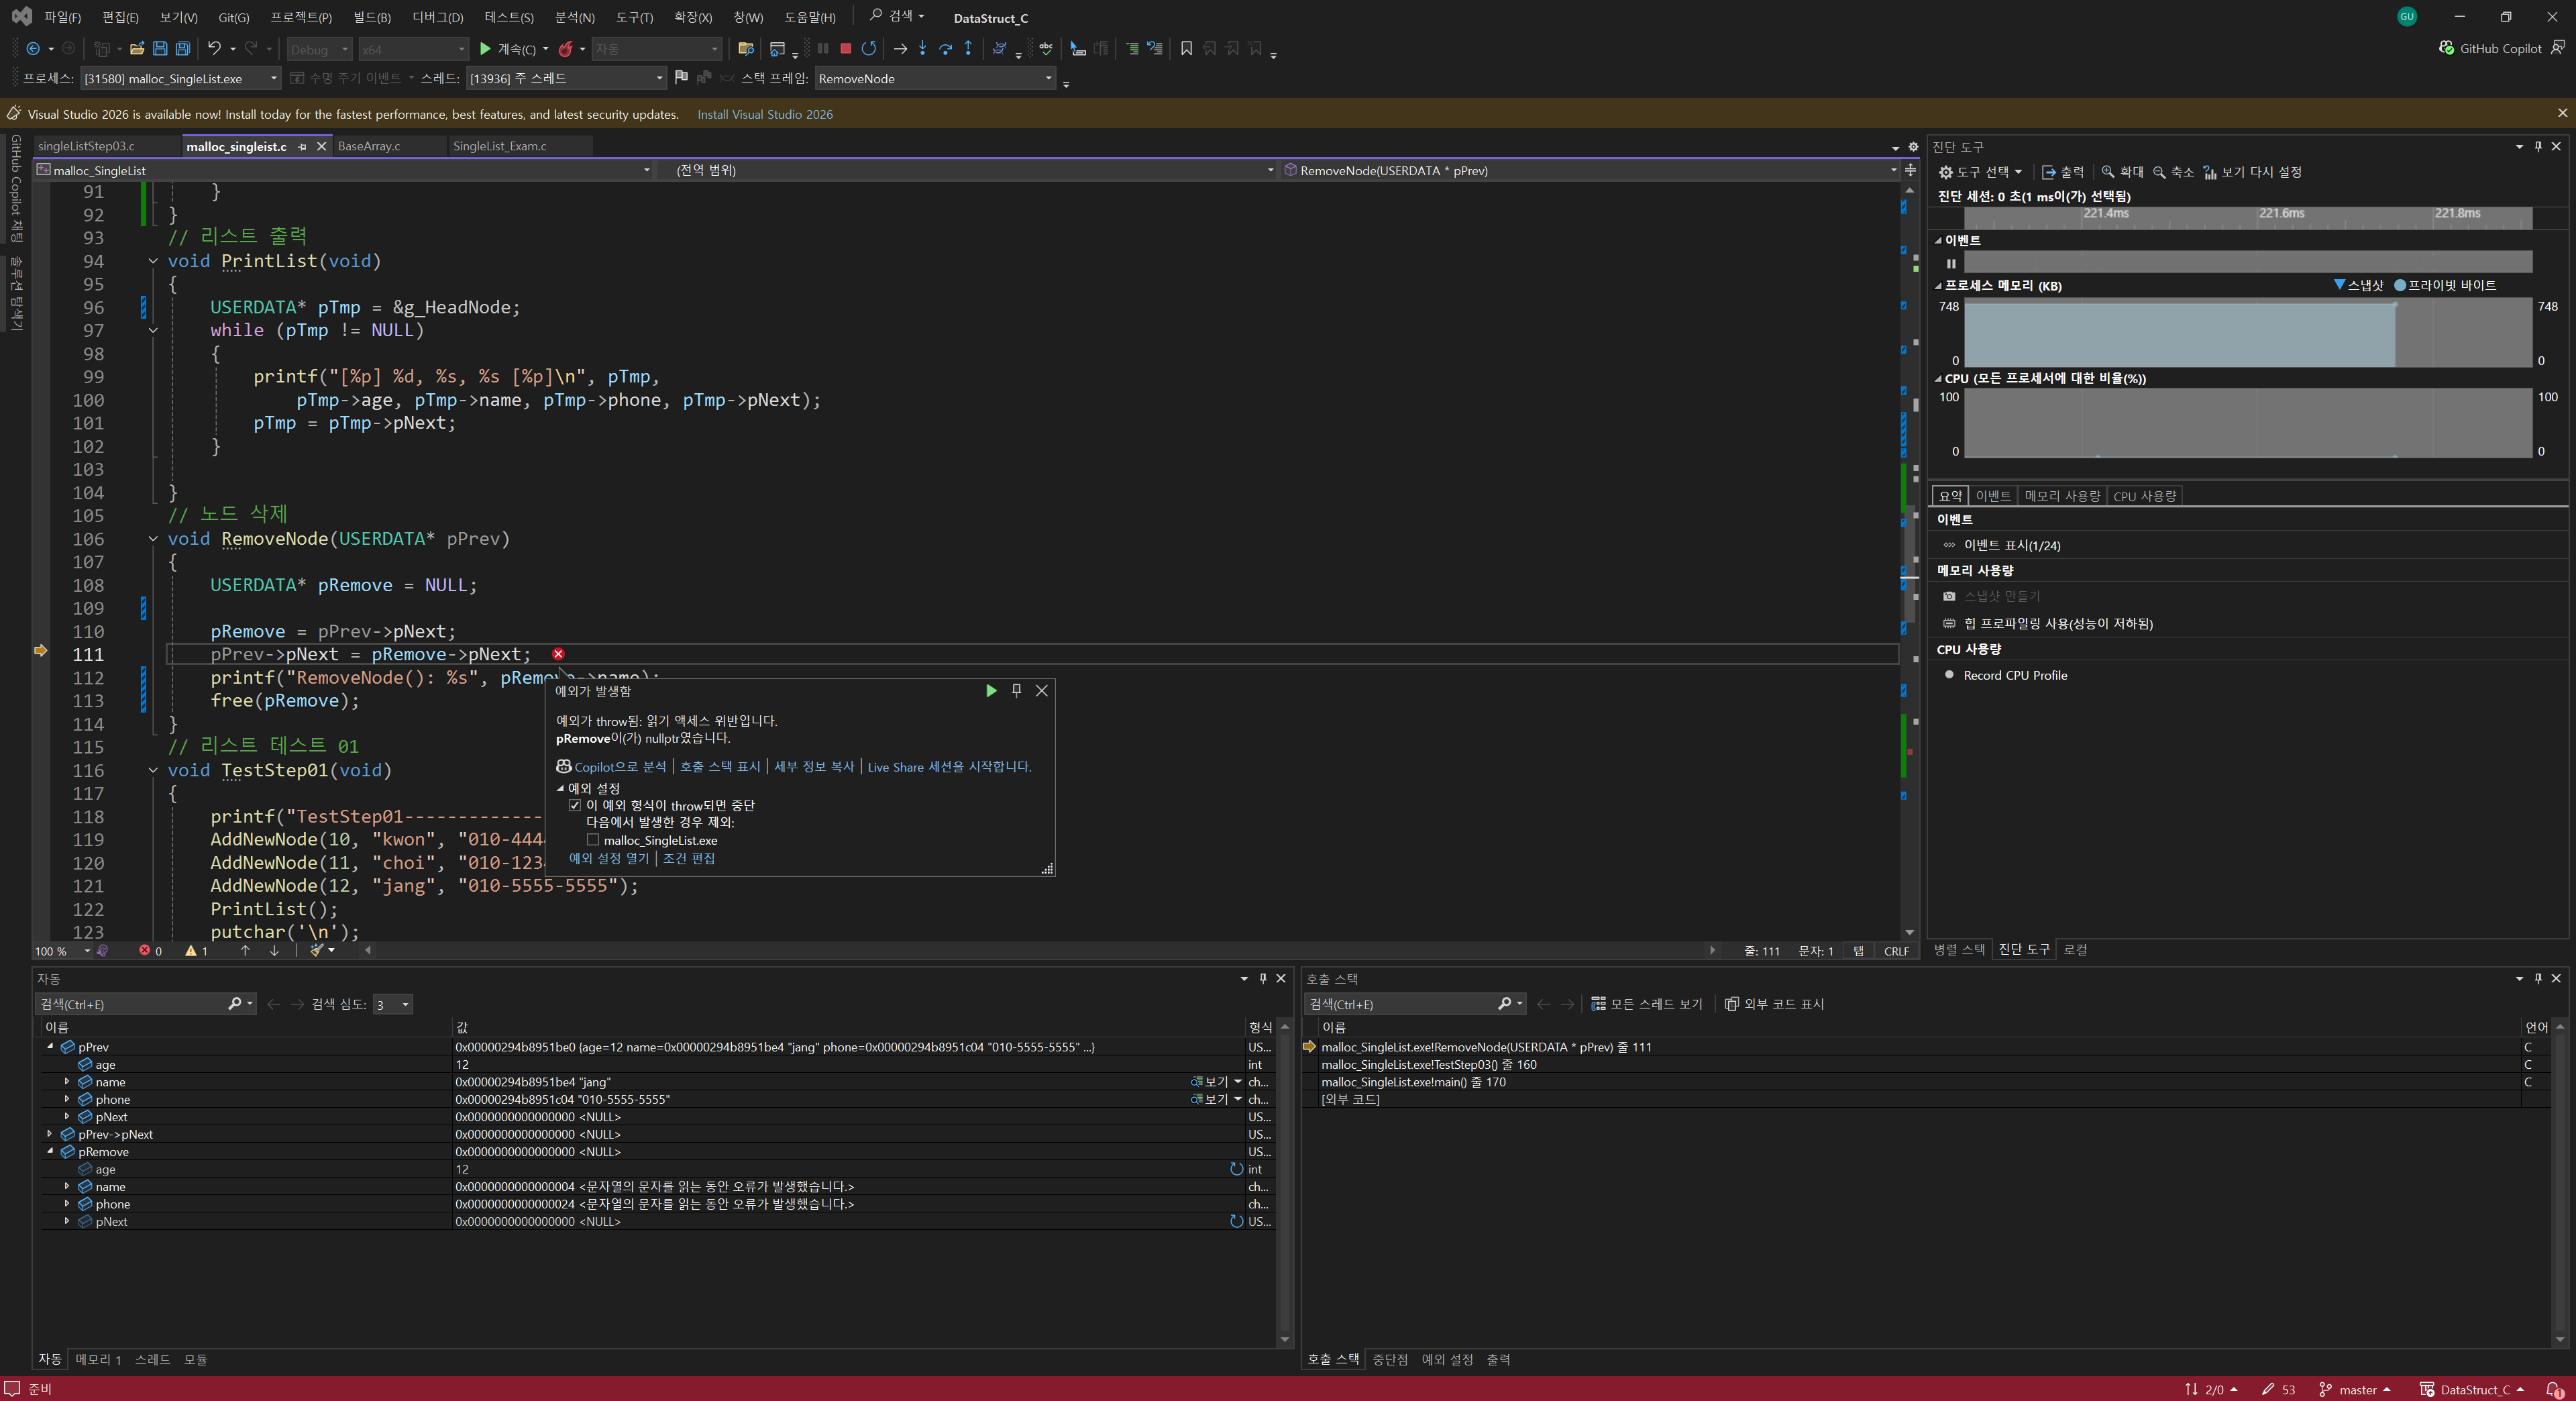Click the Hot Reload flame icon
The width and height of the screenshot is (2576, 1401).
pos(566,48)
